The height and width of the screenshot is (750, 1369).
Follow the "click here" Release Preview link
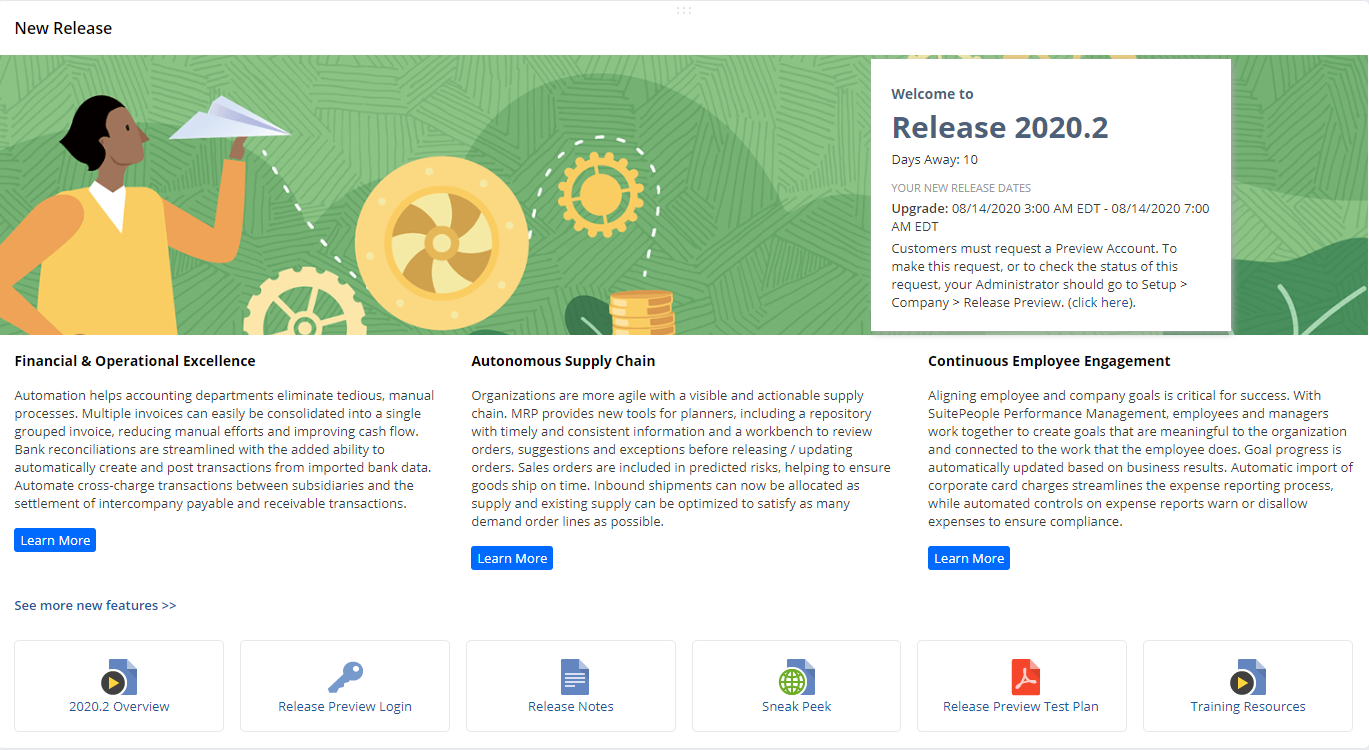tap(1101, 302)
